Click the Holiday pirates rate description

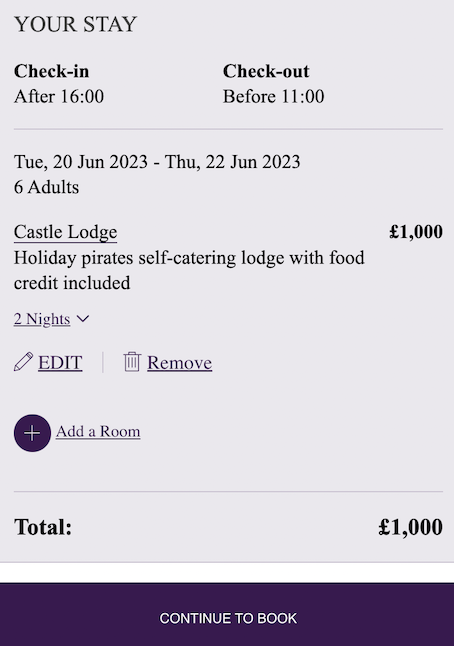coord(189,271)
